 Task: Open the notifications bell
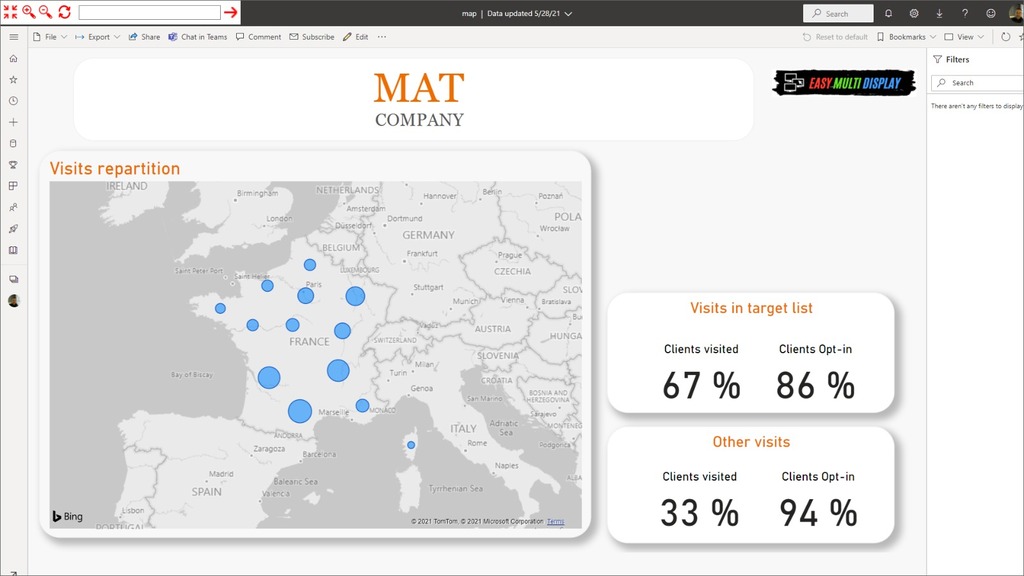coord(888,13)
